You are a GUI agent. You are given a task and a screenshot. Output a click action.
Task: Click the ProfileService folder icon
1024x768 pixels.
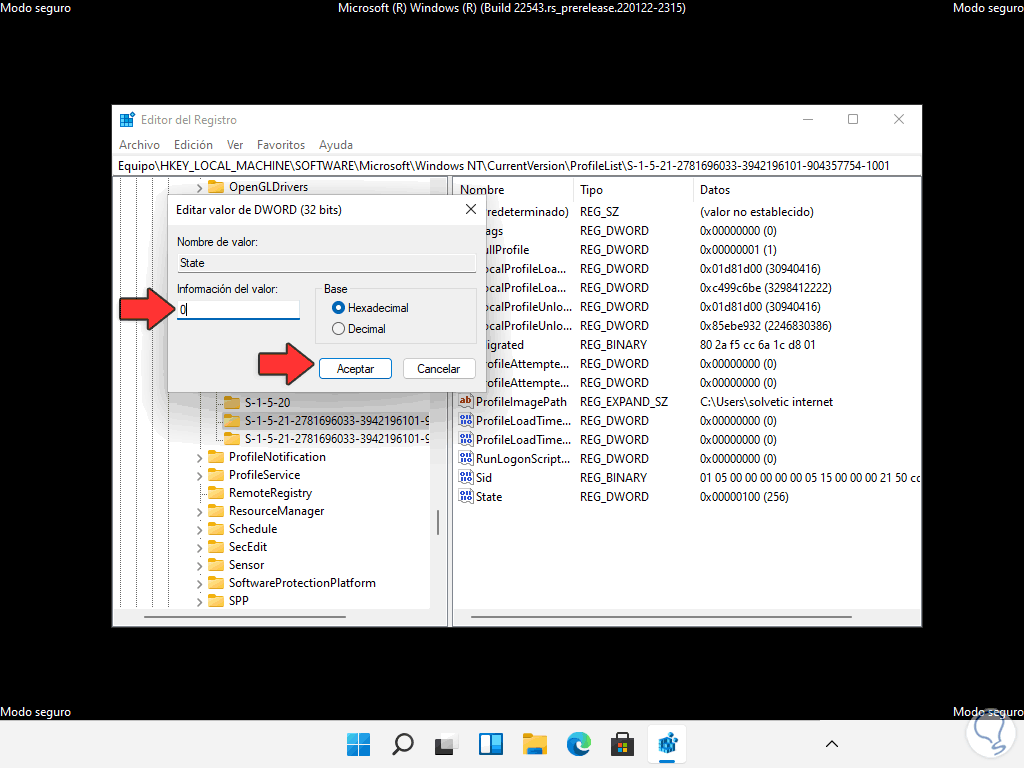point(216,475)
